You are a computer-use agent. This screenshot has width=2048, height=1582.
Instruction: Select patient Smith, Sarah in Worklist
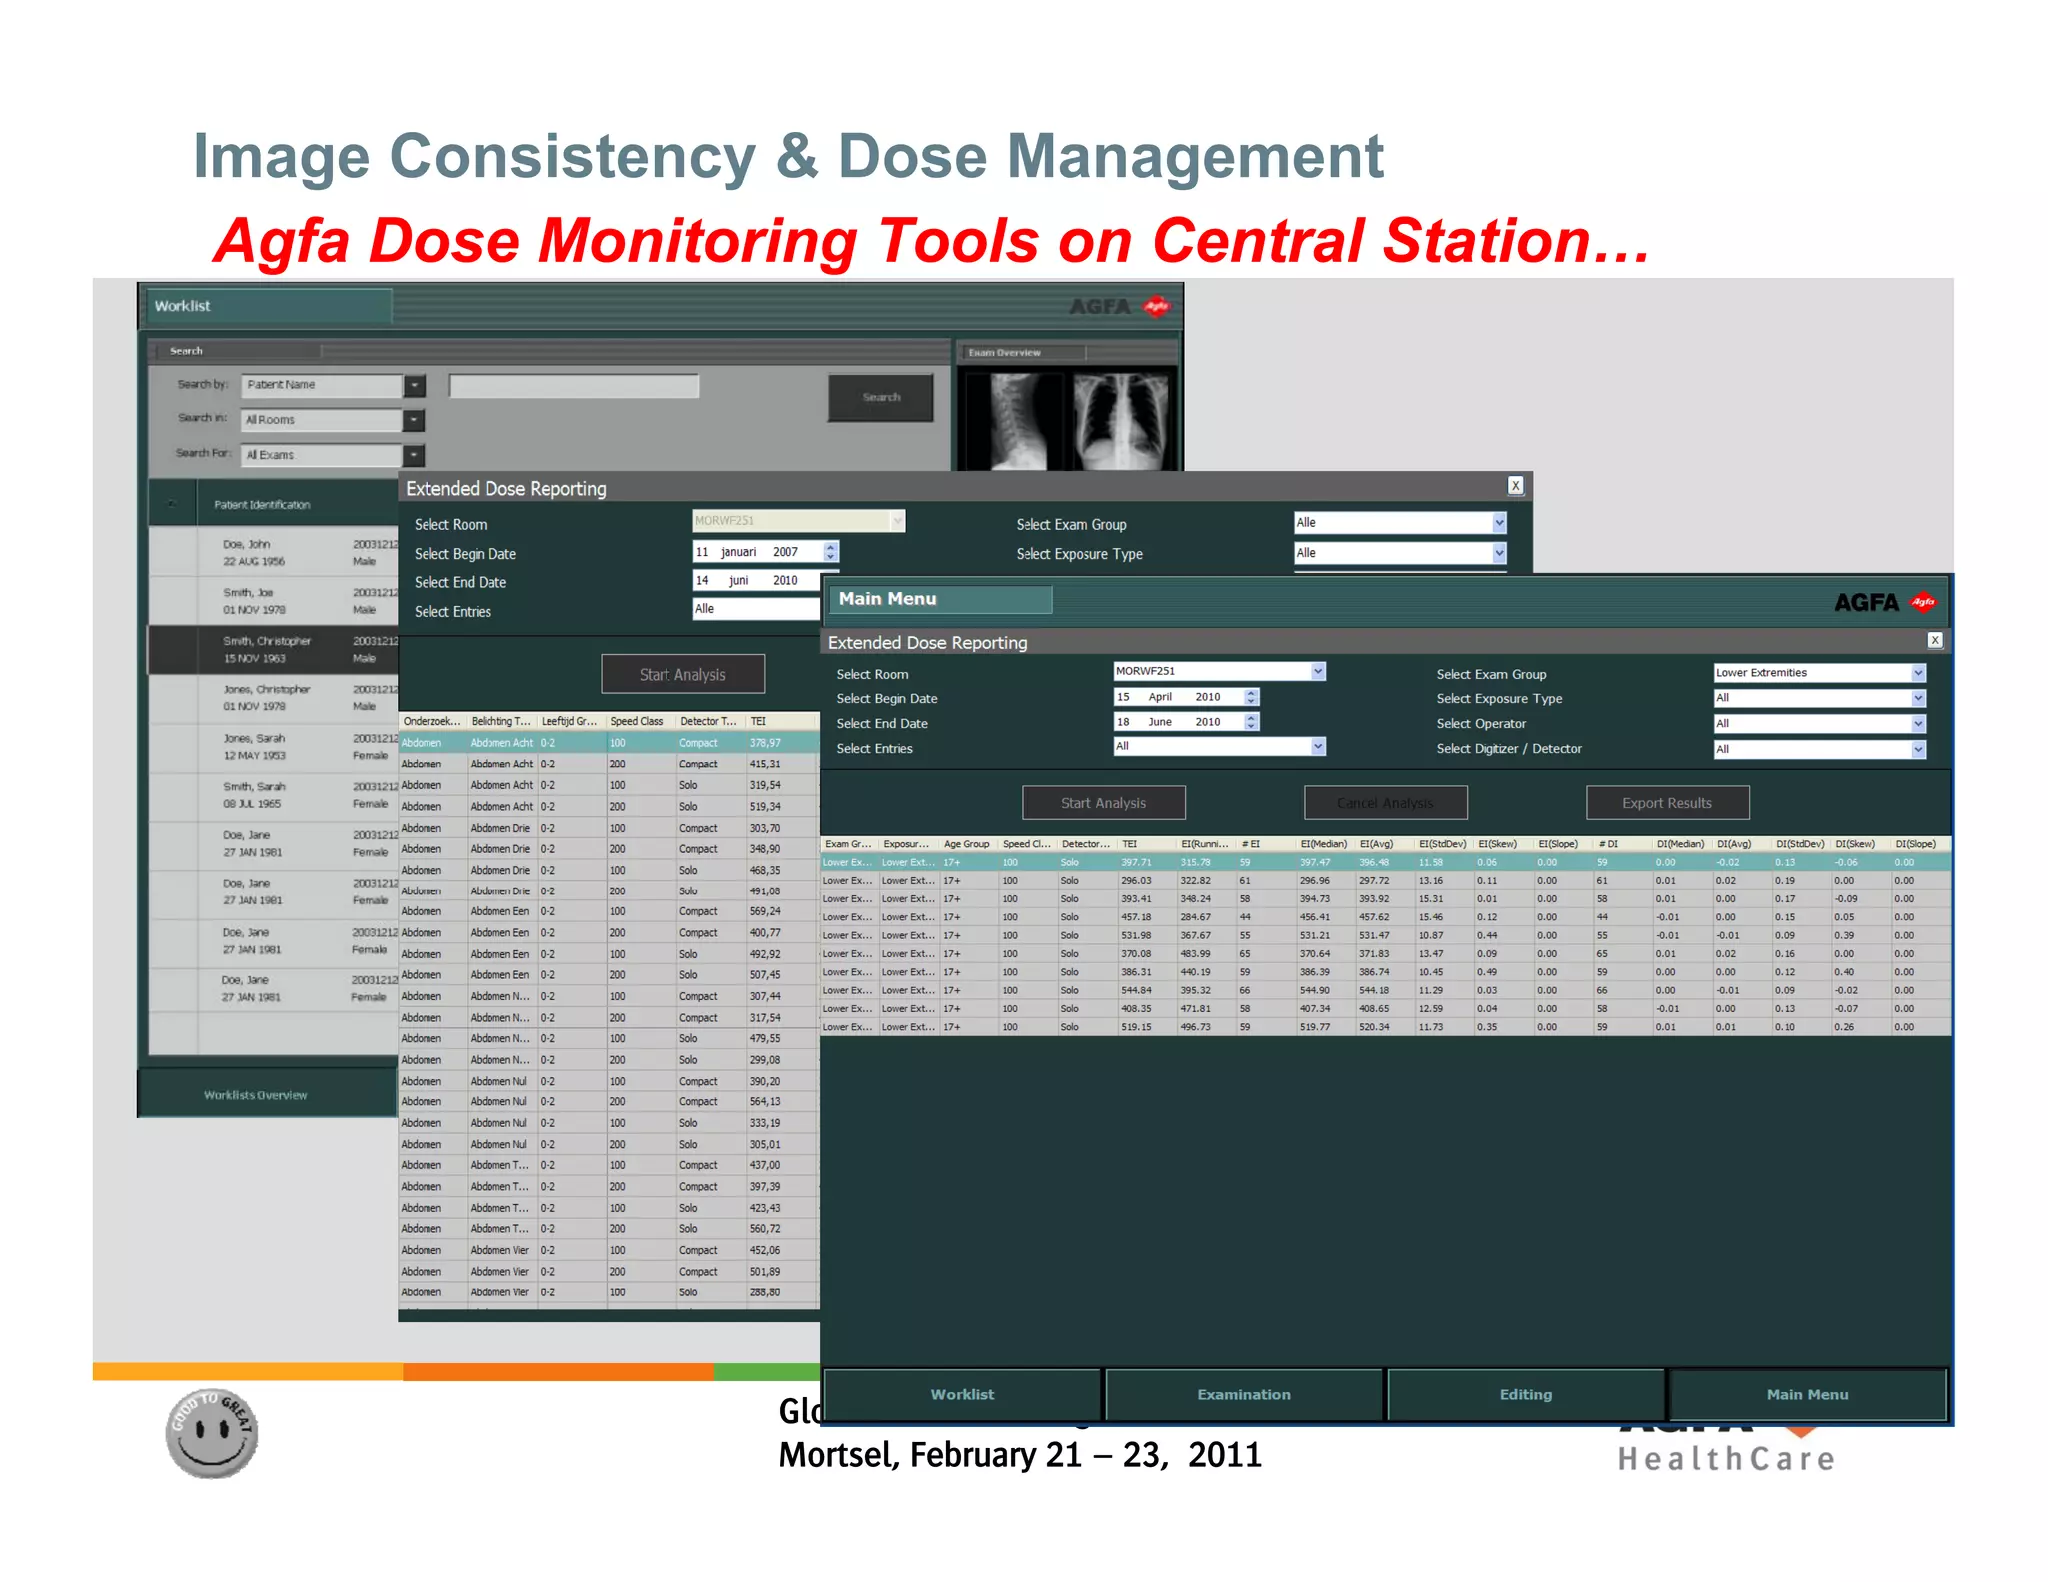274,795
